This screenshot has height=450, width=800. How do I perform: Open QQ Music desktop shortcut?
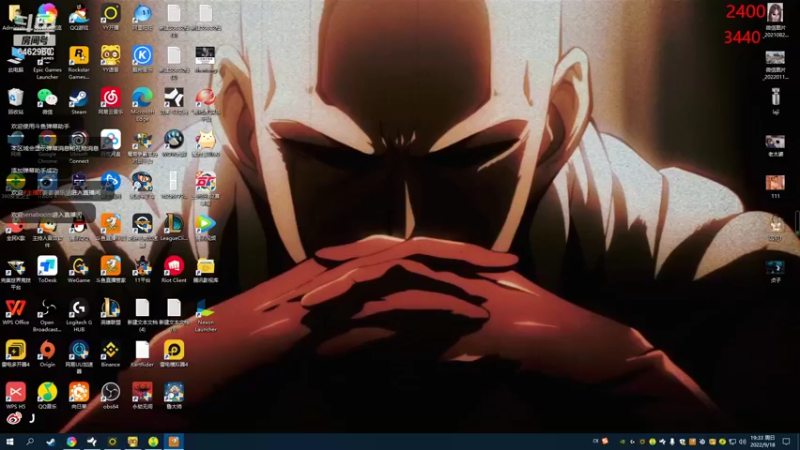pos(47,395)
